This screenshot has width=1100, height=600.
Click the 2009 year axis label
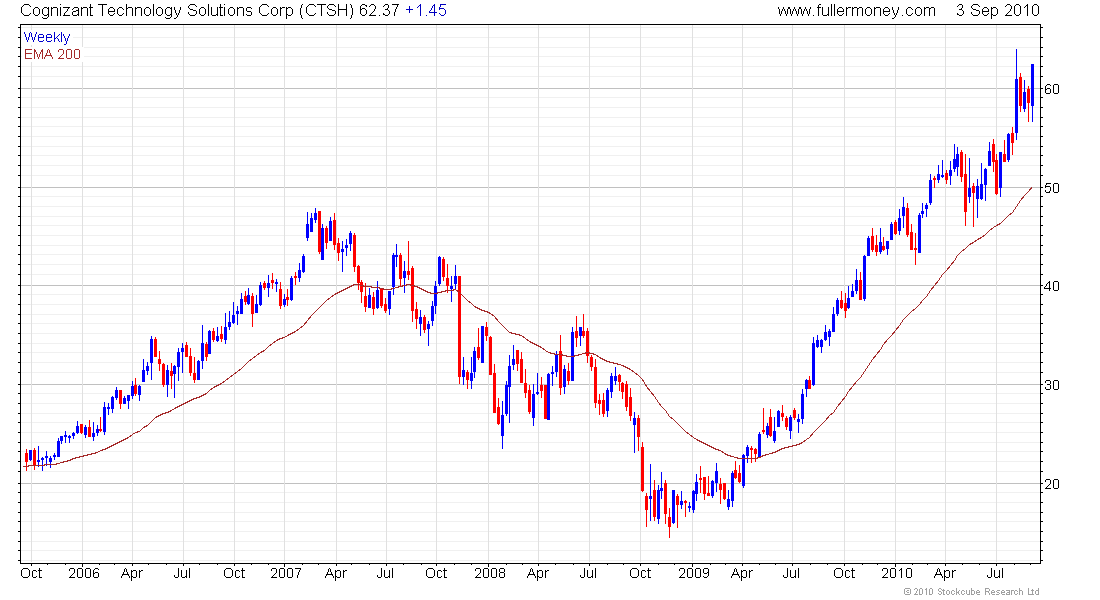tap(694, 573)
